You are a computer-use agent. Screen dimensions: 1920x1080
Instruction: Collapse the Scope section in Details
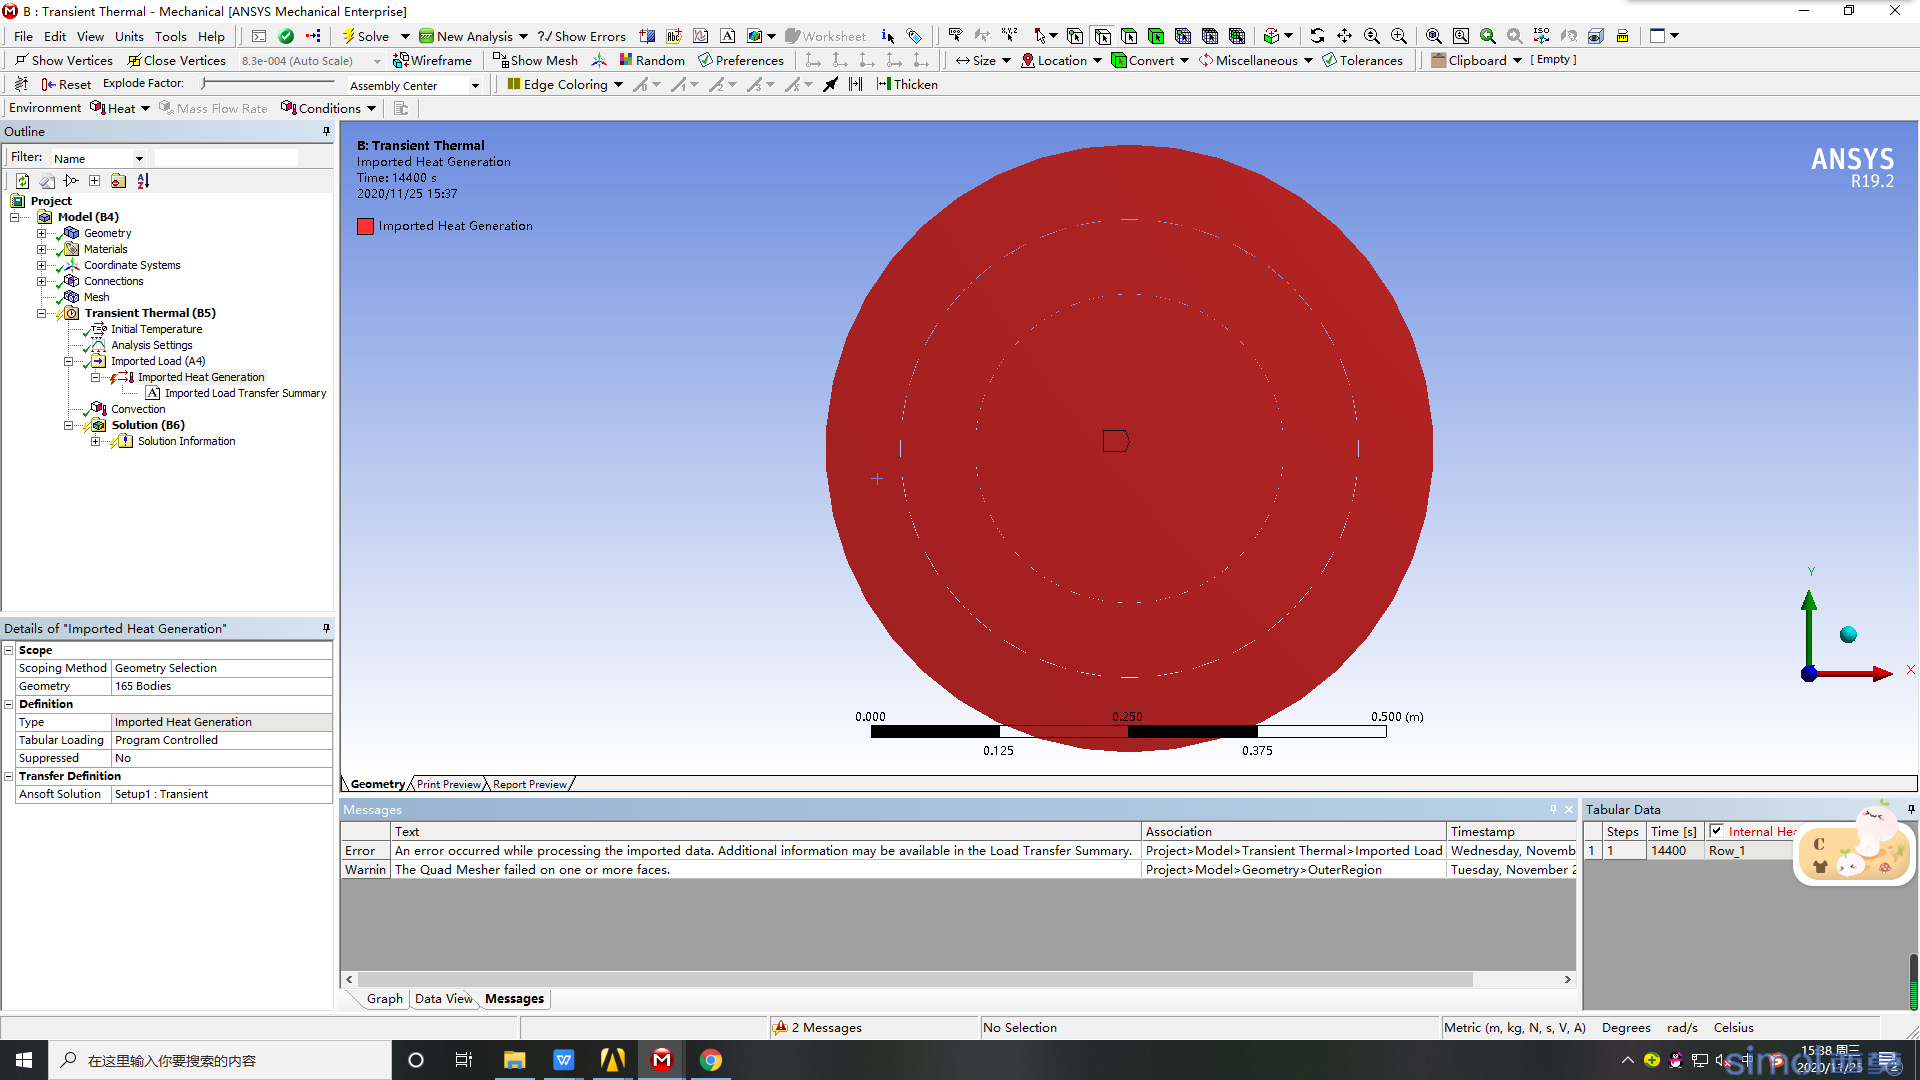9,650
